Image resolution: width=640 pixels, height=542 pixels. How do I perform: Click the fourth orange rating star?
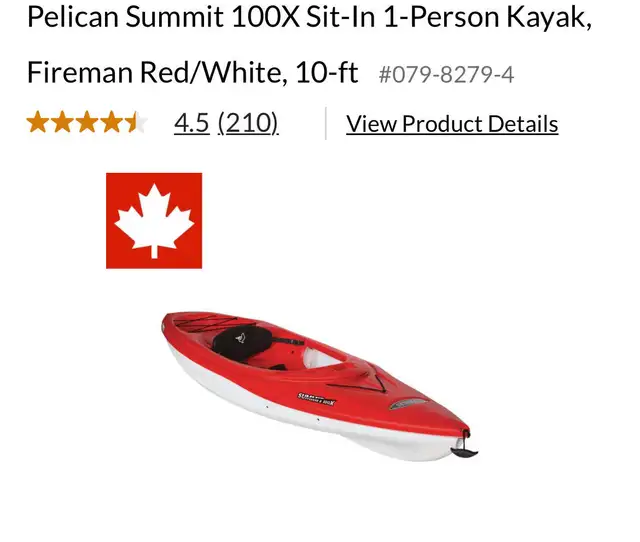[x=111, y=122]
